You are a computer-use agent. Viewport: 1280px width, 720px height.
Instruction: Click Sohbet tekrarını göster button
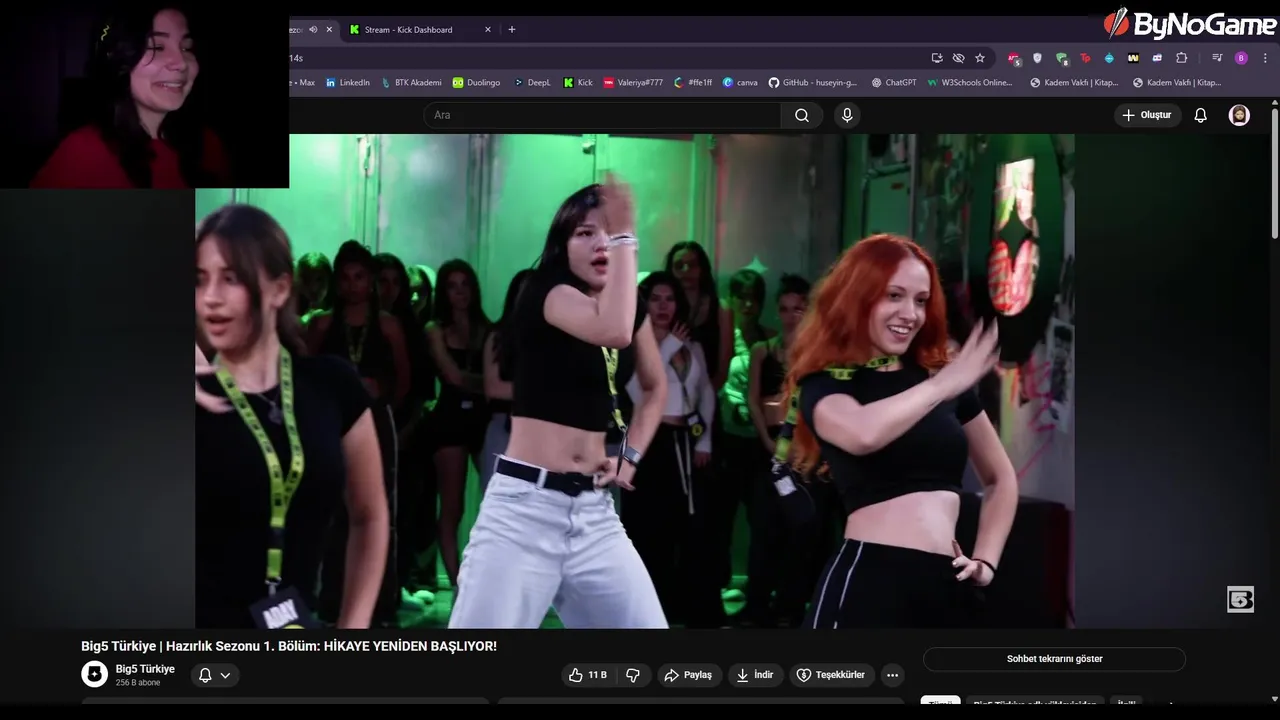point(1054,659)
